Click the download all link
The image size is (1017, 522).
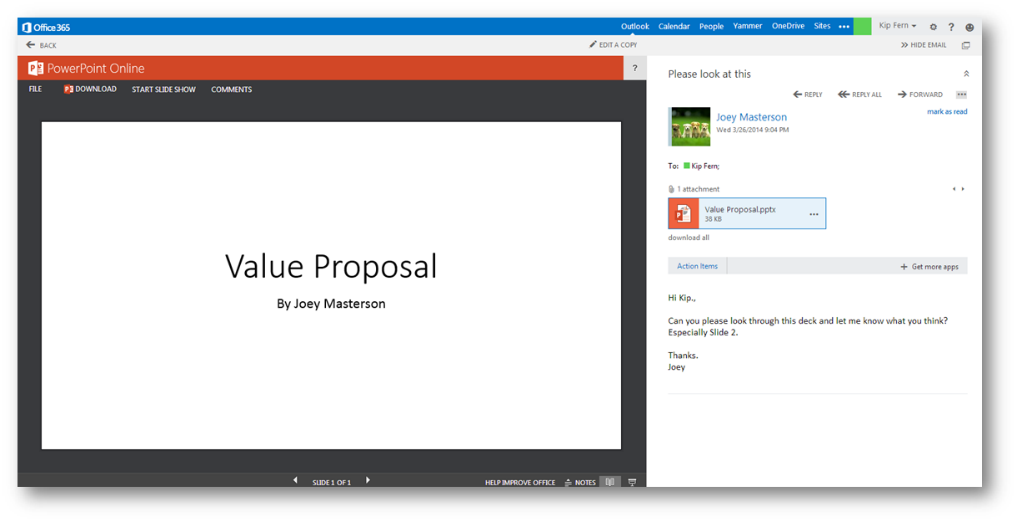pyautogui.click(x=688, y=238)
